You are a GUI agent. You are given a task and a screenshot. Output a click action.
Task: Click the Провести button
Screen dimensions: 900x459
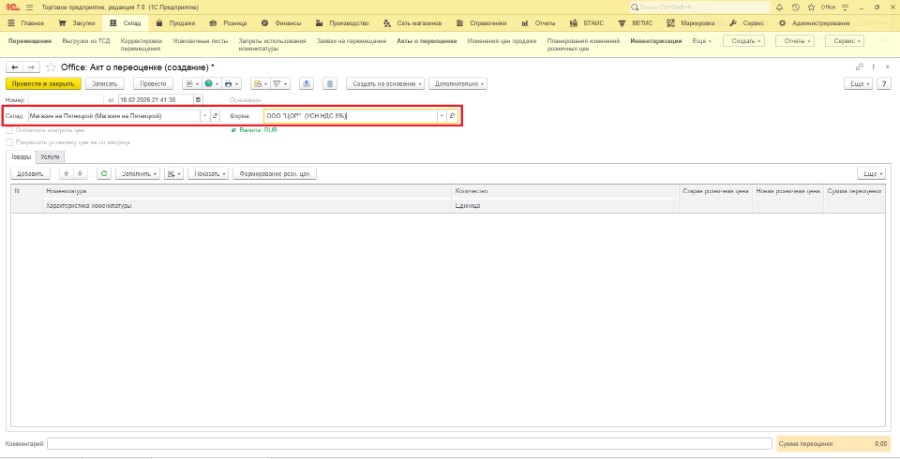pos(153,84)
